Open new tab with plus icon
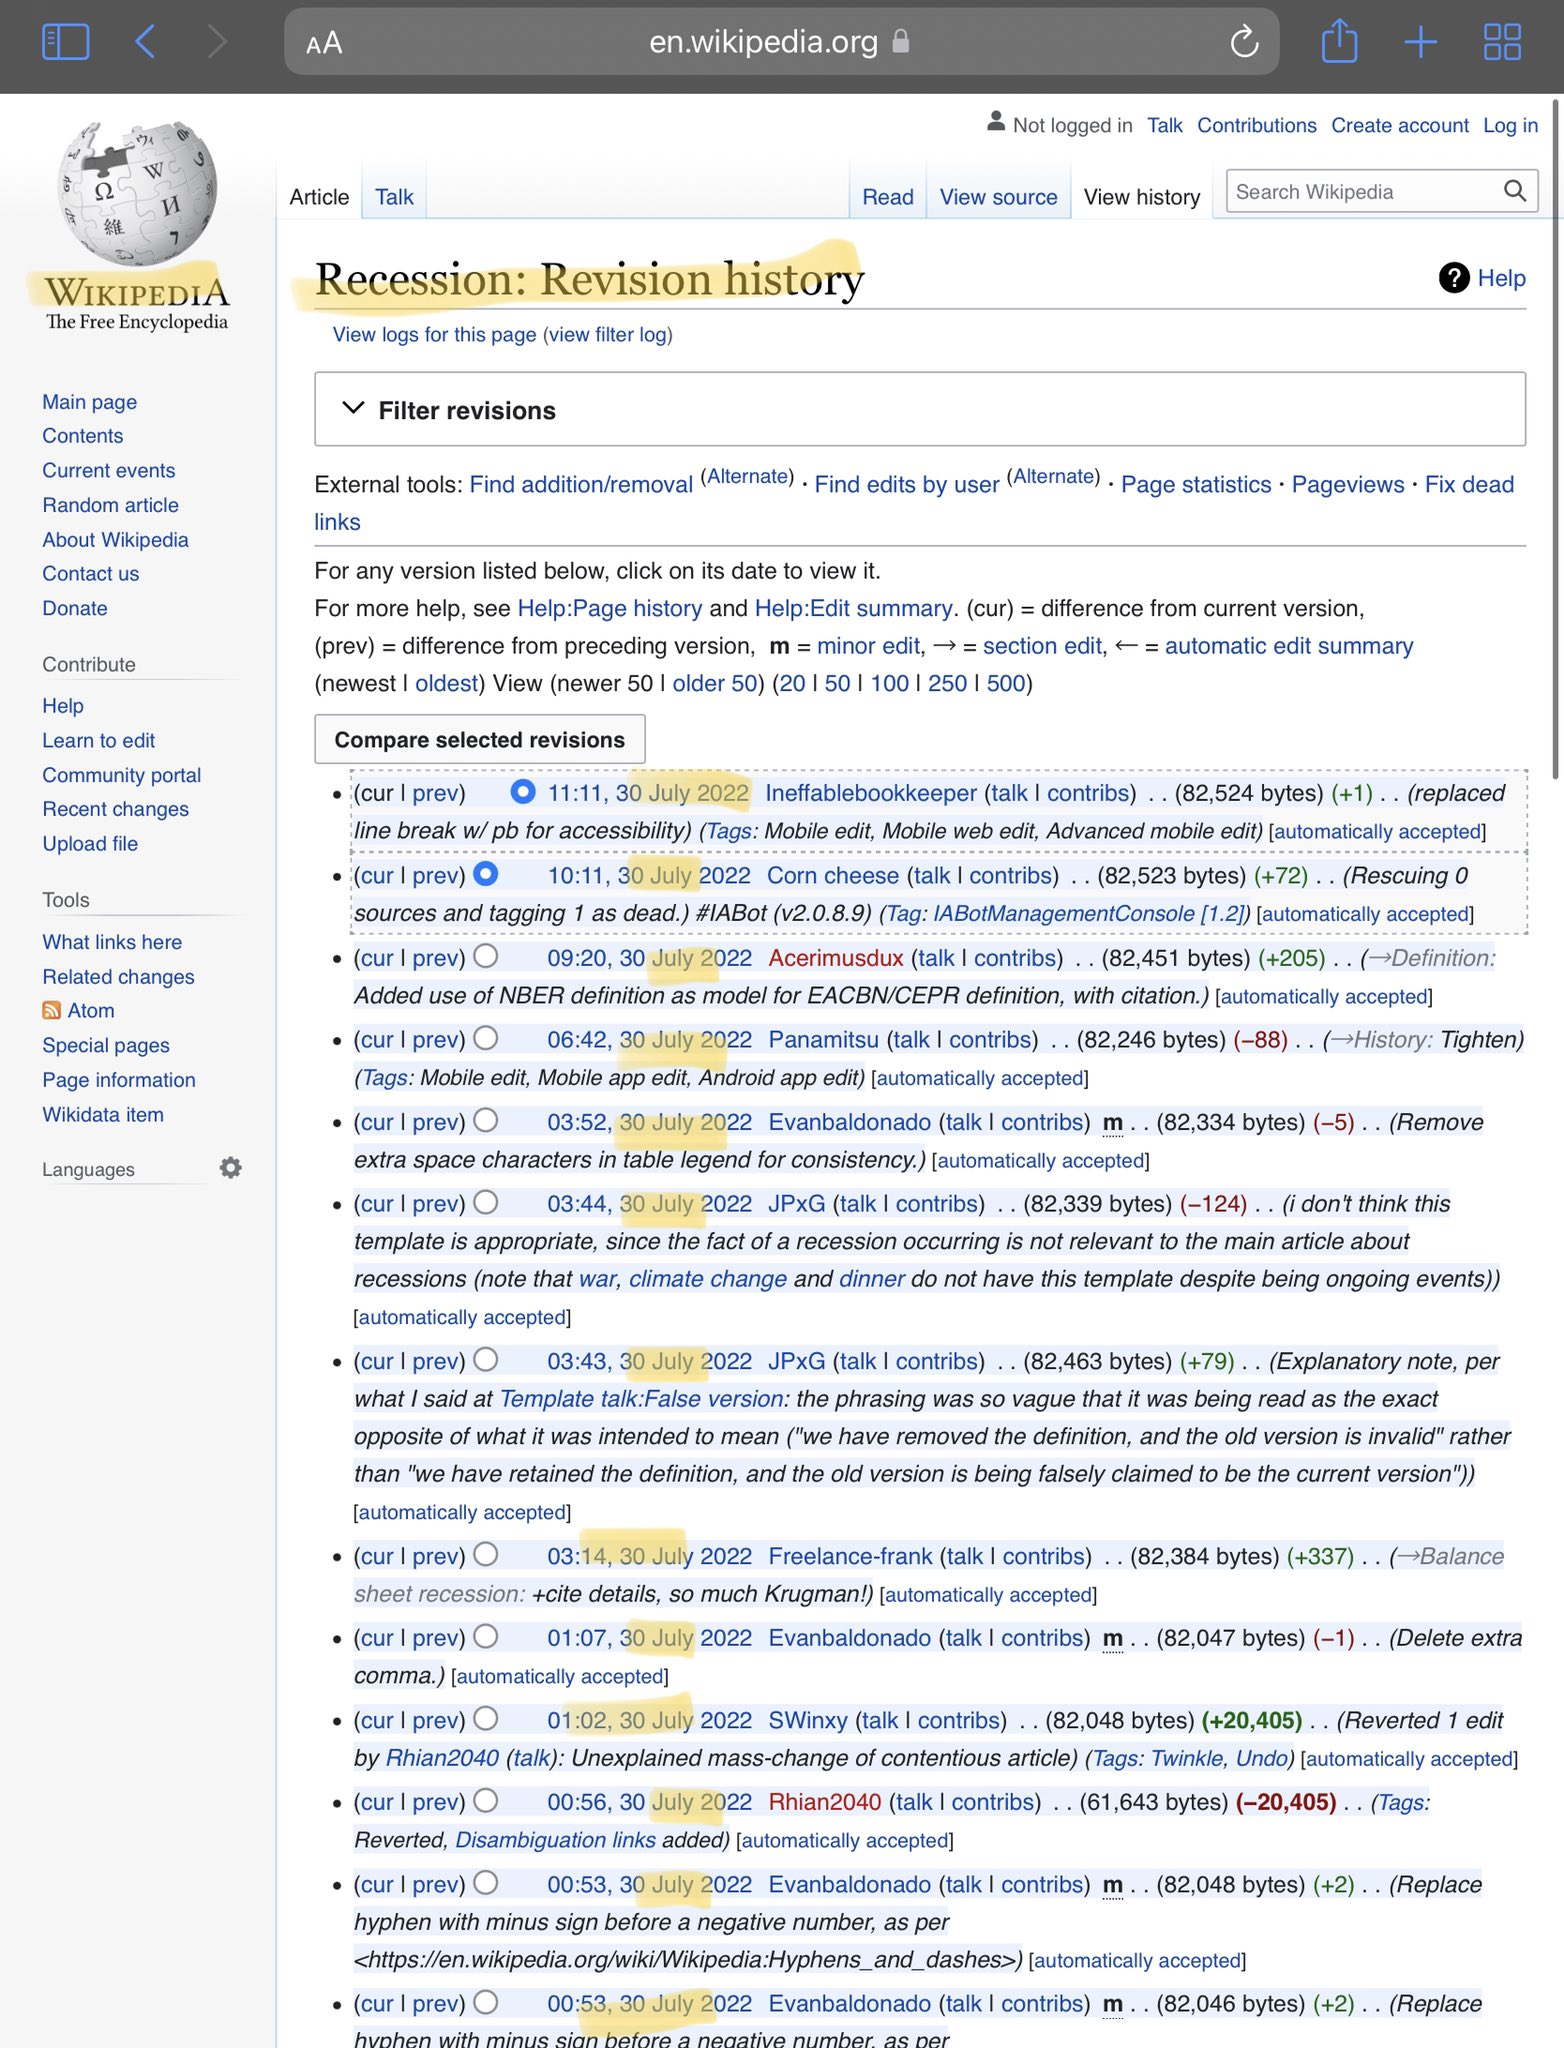Viewport: 1564px width, 2048px height. coord(1420,42)
